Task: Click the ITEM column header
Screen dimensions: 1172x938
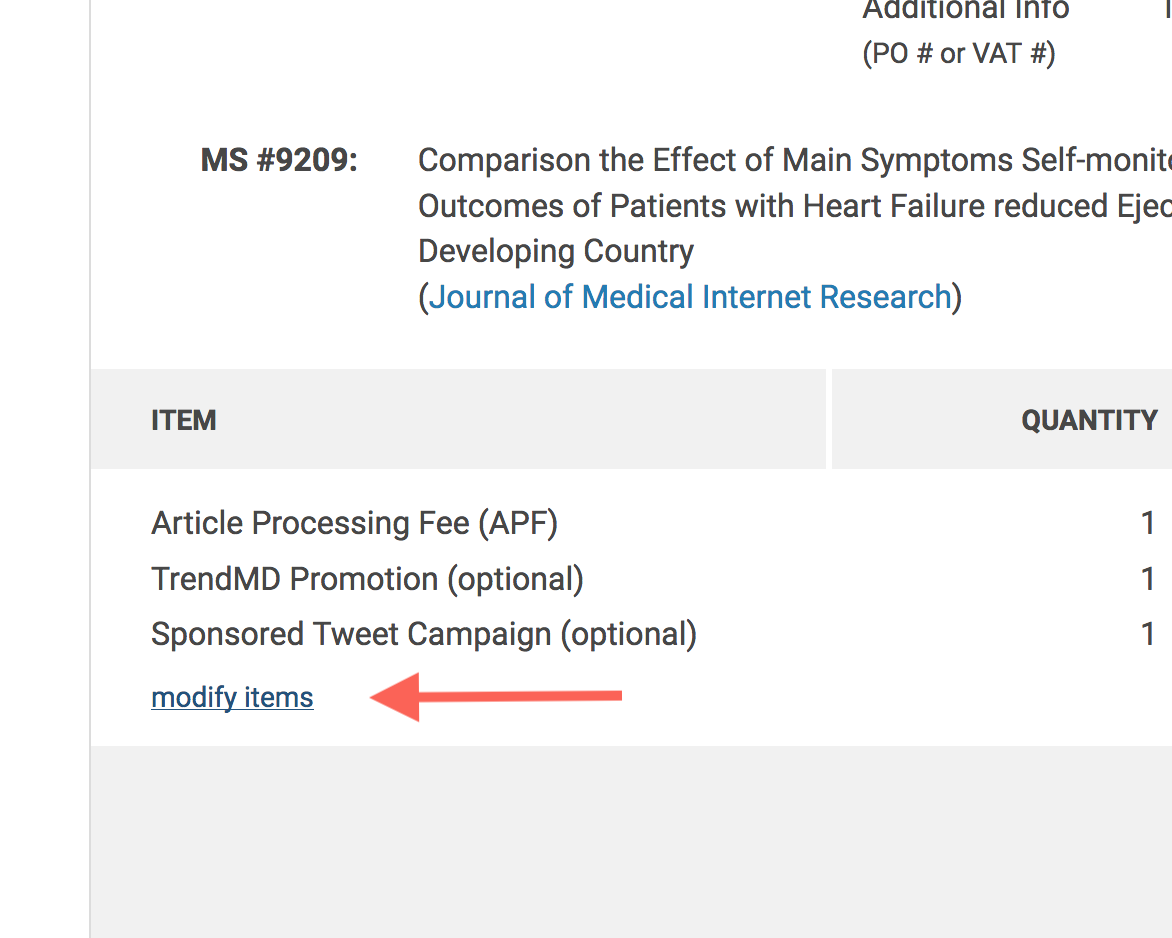Action: pos(184,420)
